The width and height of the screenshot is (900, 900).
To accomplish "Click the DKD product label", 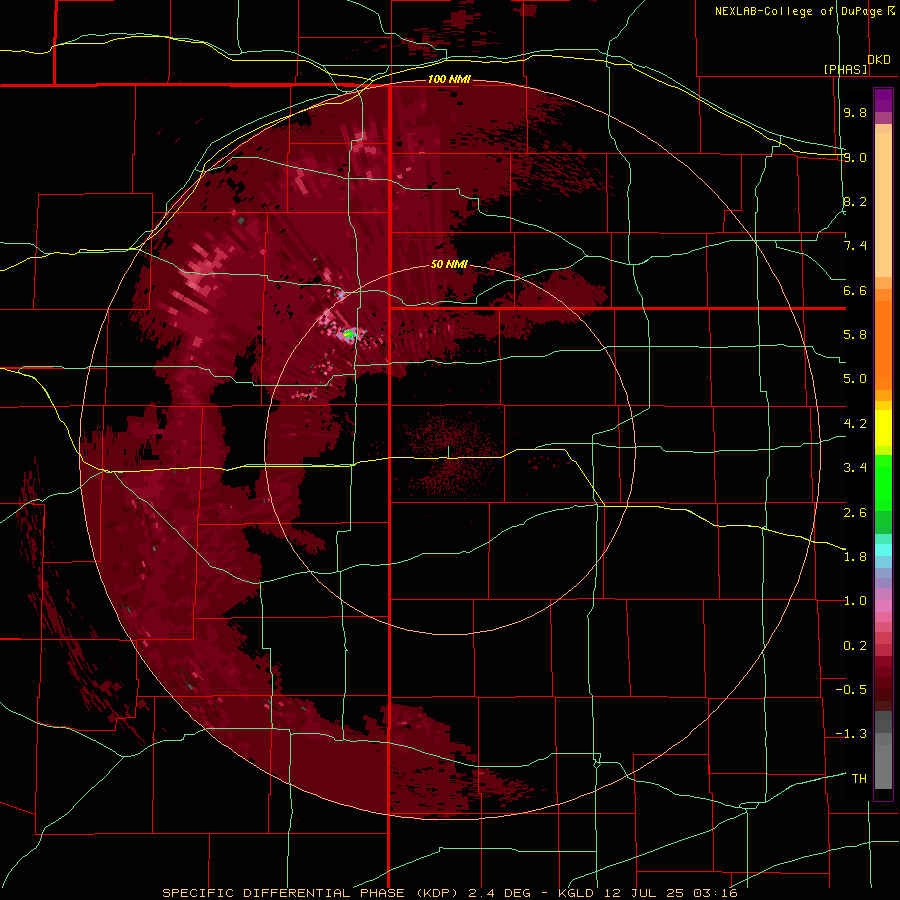I will 879,60.
